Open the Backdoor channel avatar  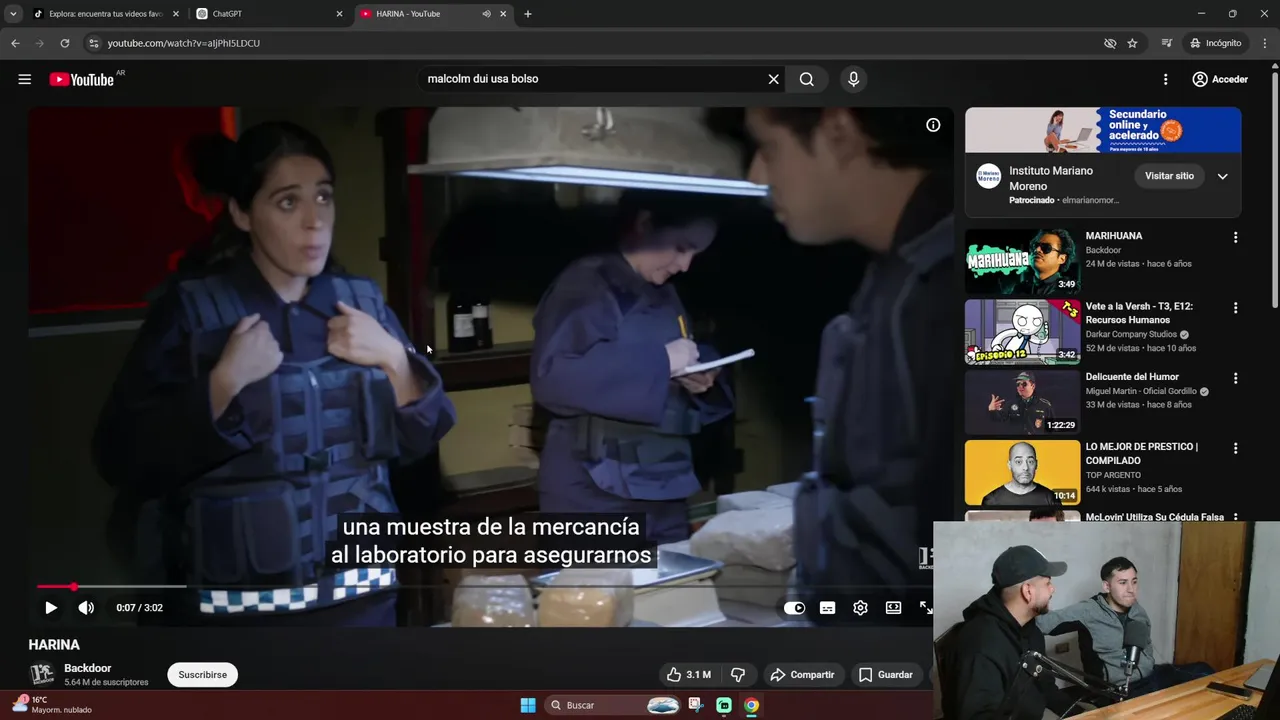tap(42, 674)
